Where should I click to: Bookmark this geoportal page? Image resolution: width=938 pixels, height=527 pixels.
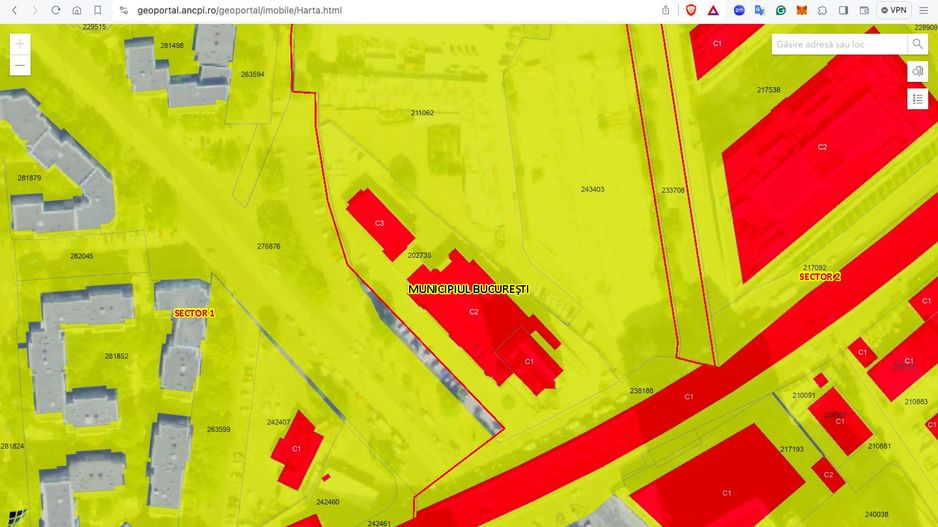(98, 10)
